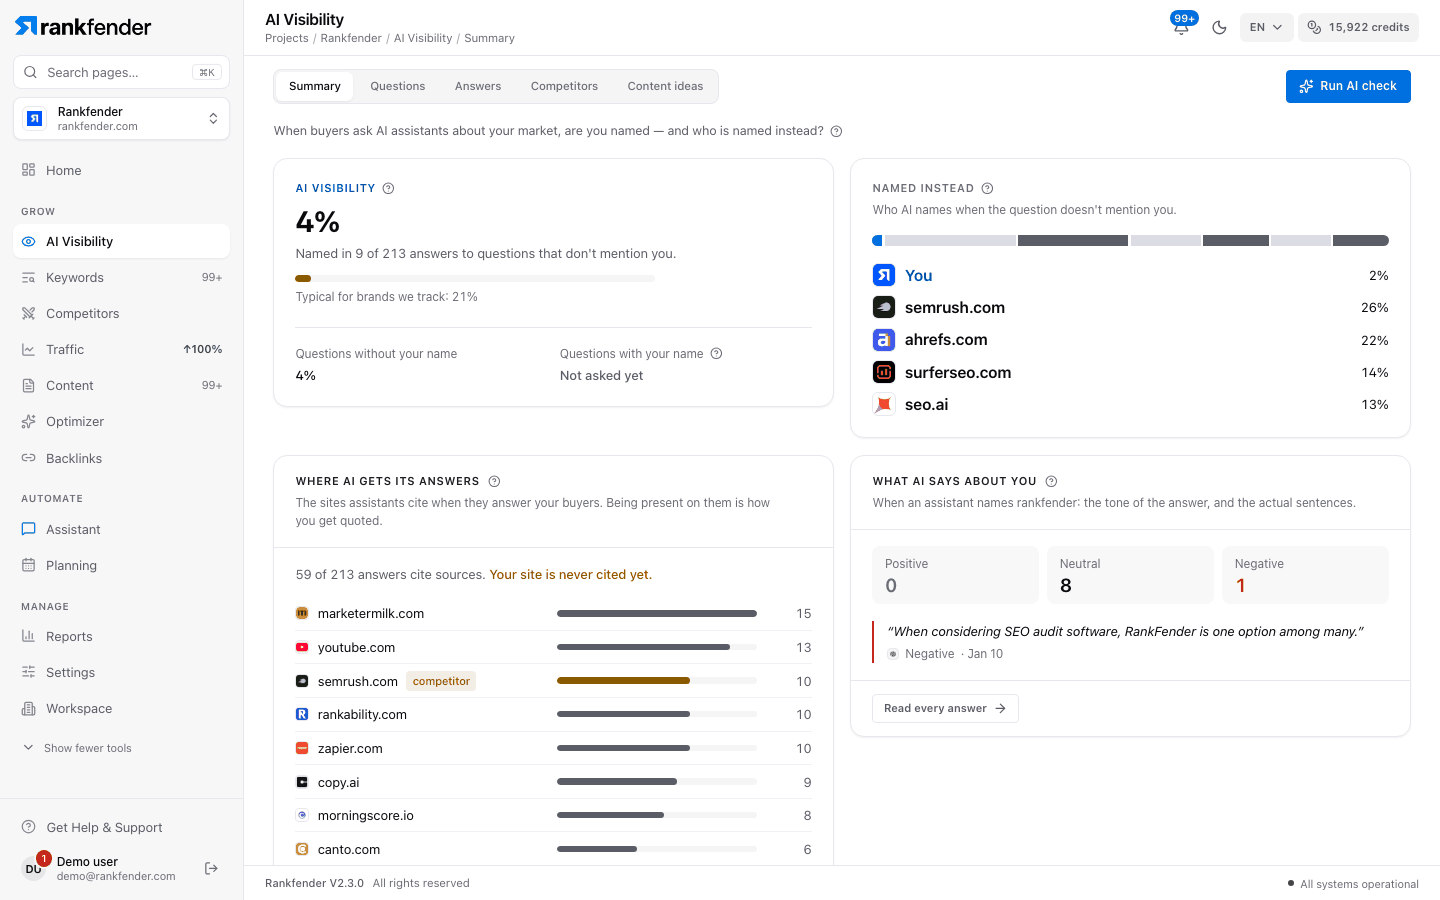Click ahrefs.com competitor row
Viewport: 1440px width, 900px height.
pos(1130,340)
